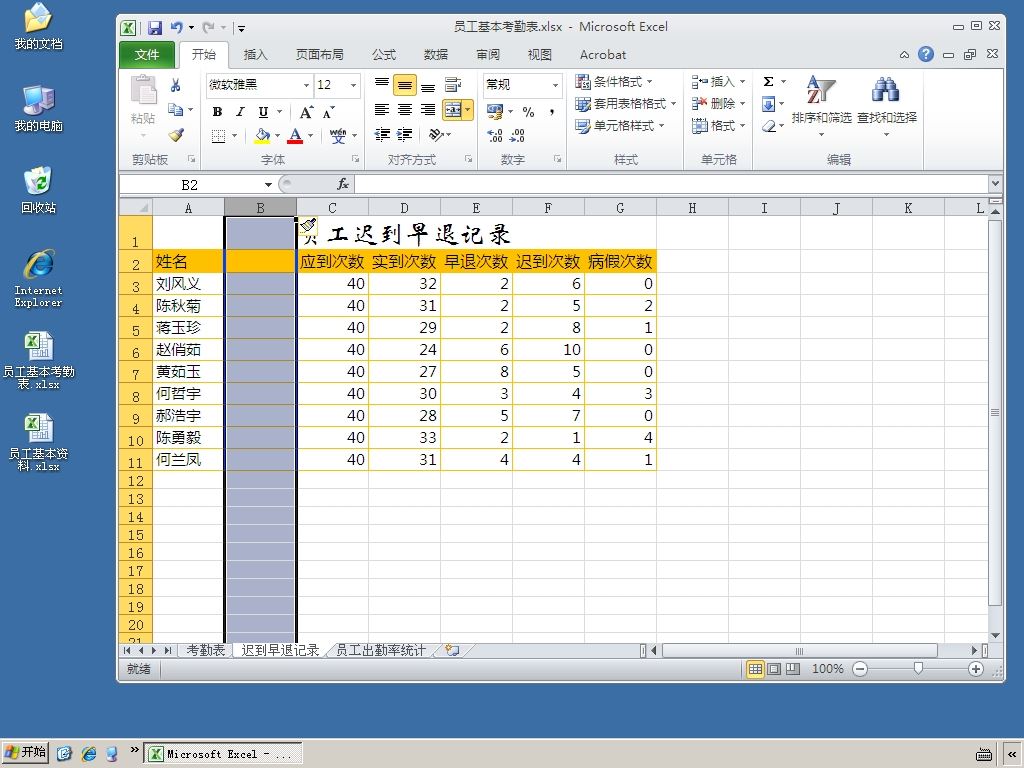Toggle Bold formatting

click(217, 112)
